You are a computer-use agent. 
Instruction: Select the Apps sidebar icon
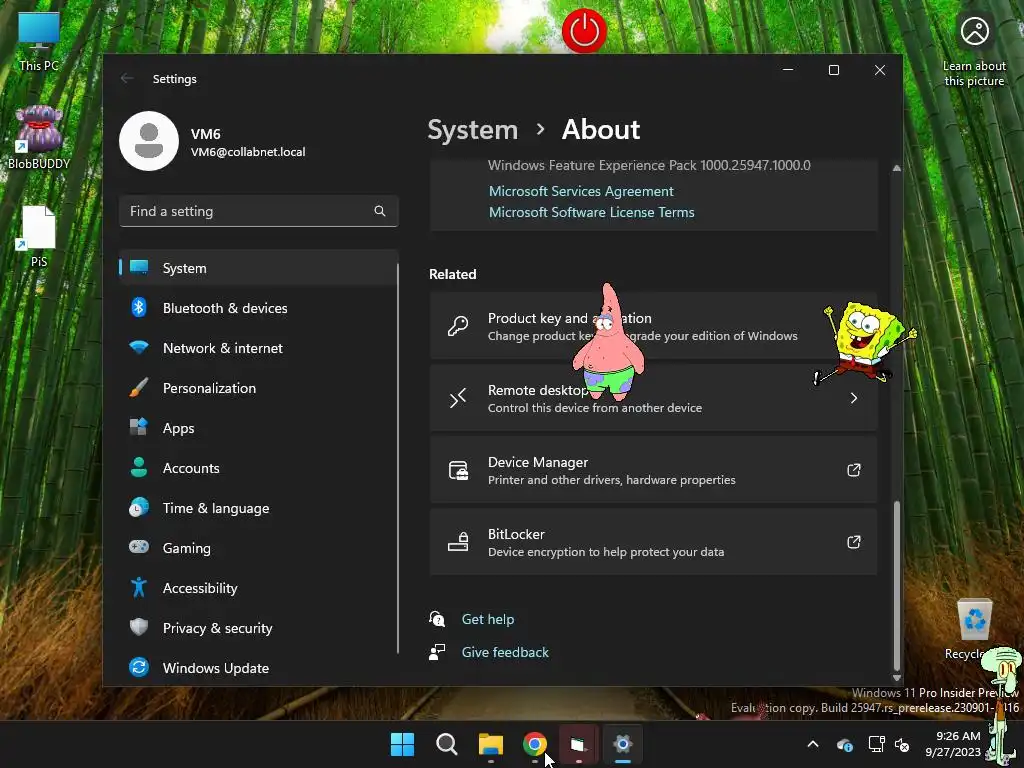138,428
